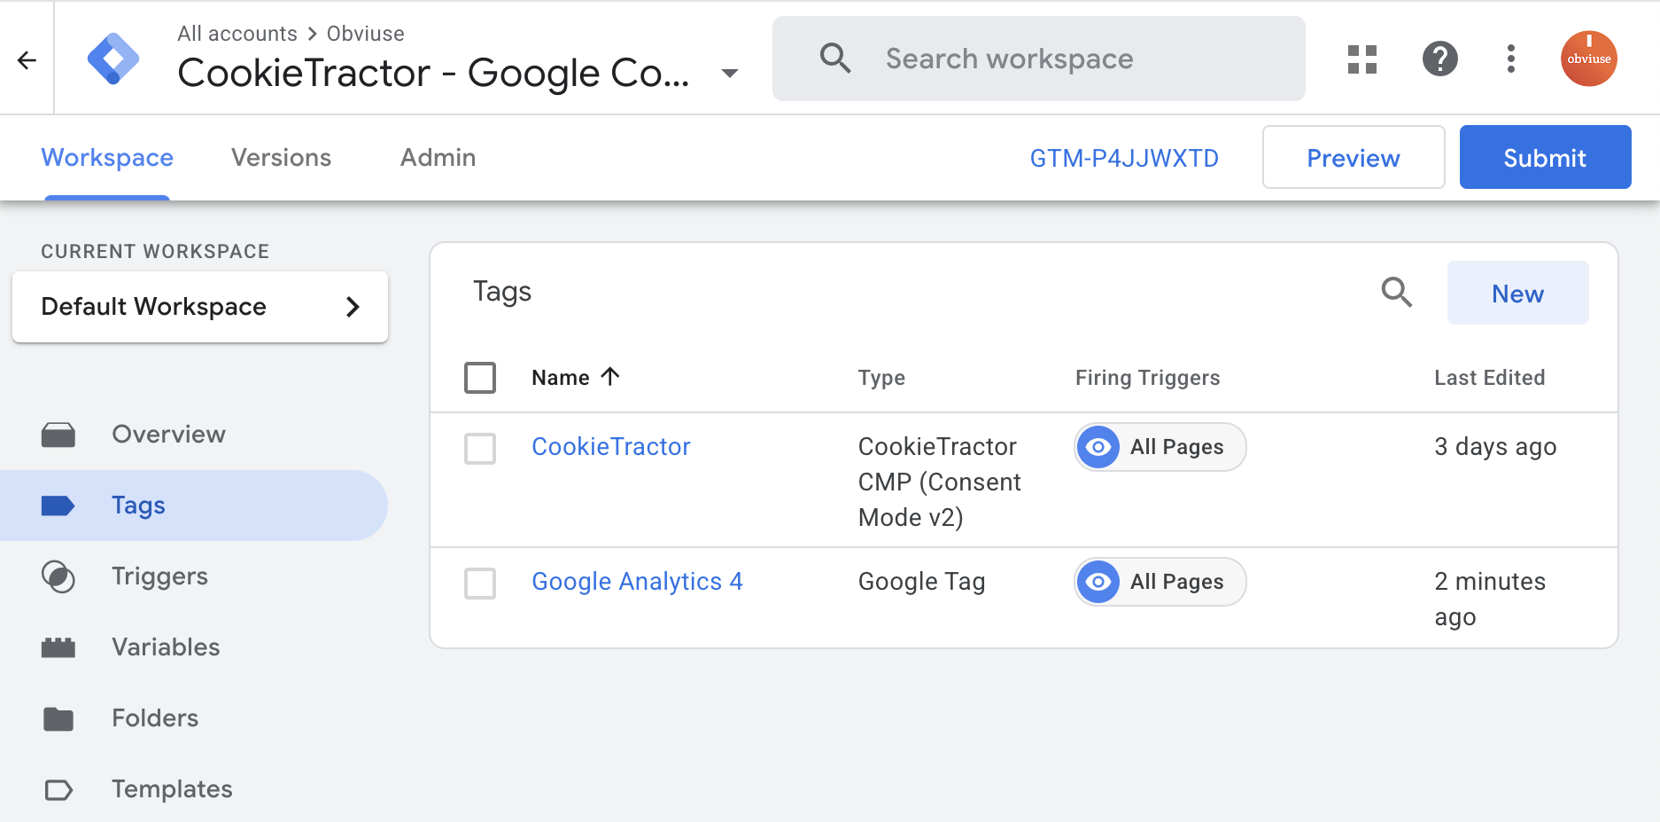This screenshot has width=1660, height=822.
Task: Click the New tag button
Action: 1517,293
